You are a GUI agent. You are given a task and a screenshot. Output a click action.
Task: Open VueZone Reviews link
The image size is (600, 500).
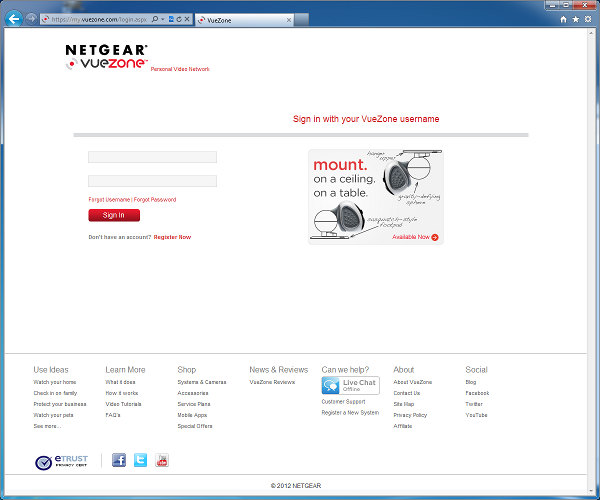pos(272,382)
